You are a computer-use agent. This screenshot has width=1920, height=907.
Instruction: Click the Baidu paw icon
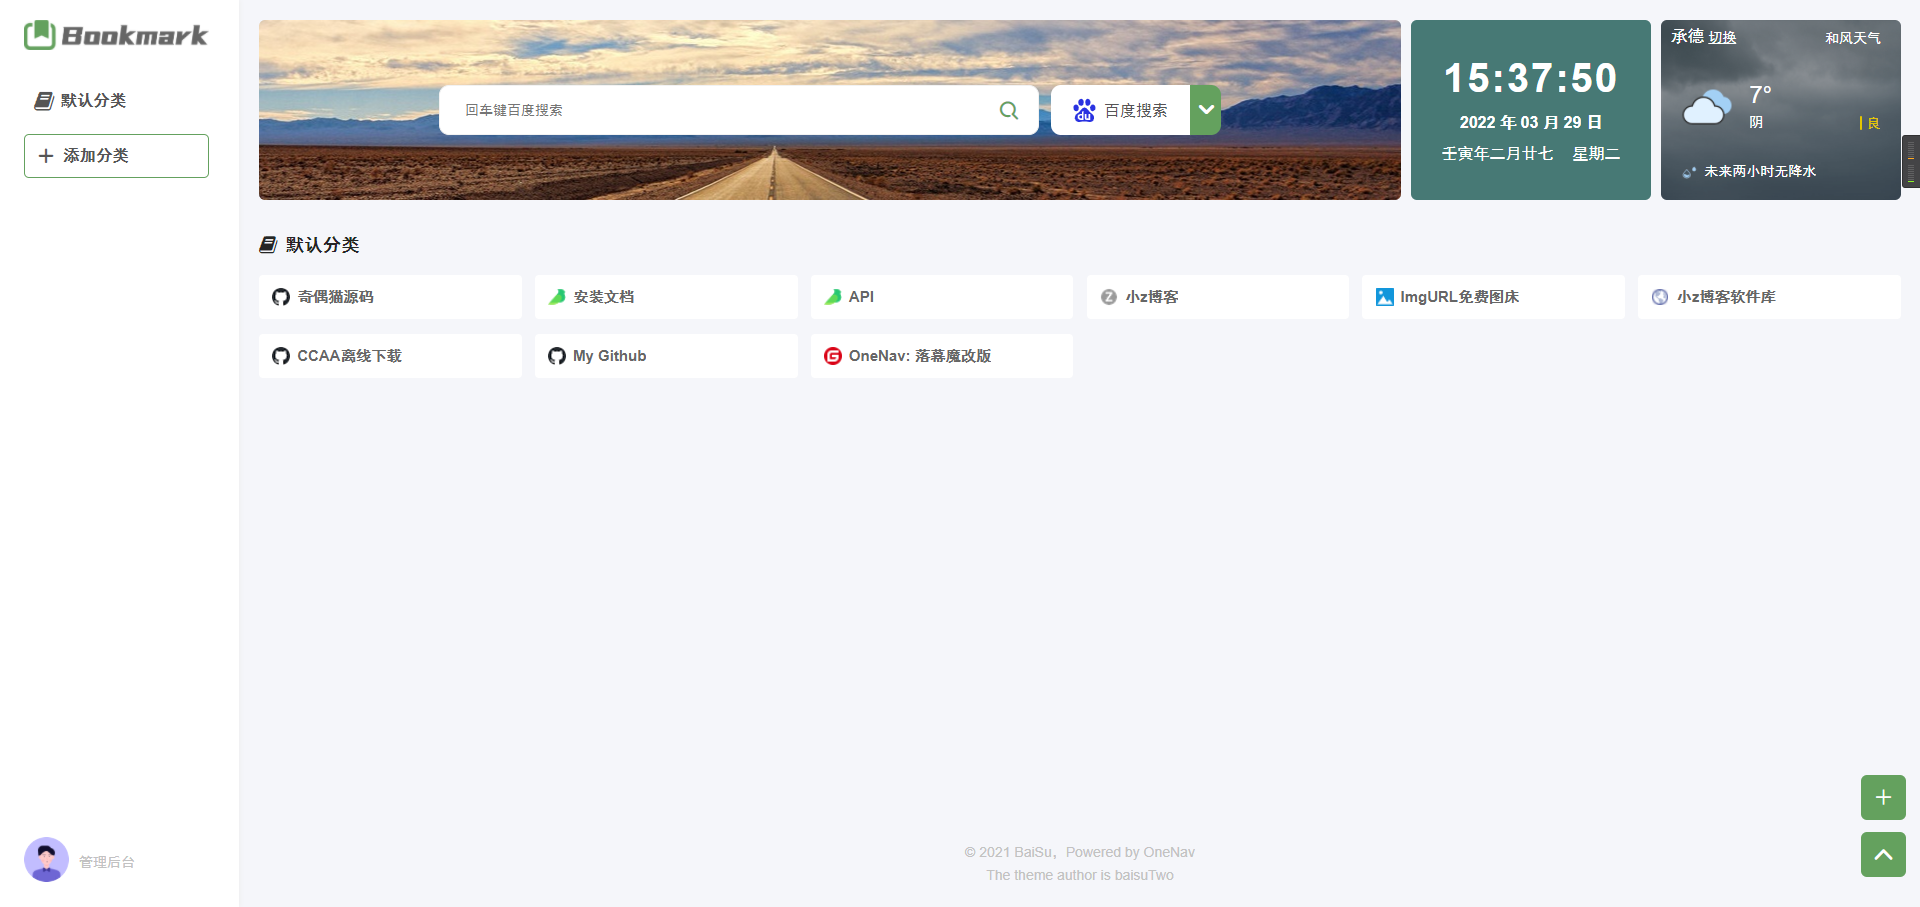pos(1084,110)
